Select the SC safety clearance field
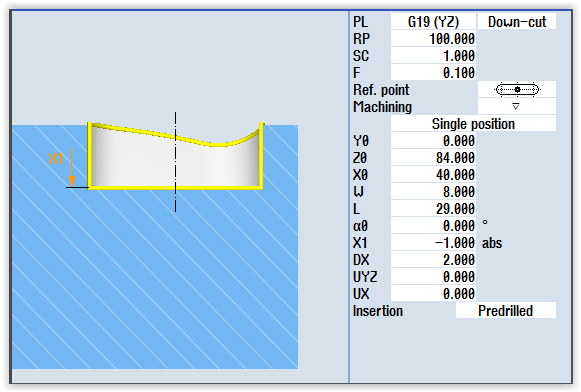This screenshot has width=581, height=392. 433,56
